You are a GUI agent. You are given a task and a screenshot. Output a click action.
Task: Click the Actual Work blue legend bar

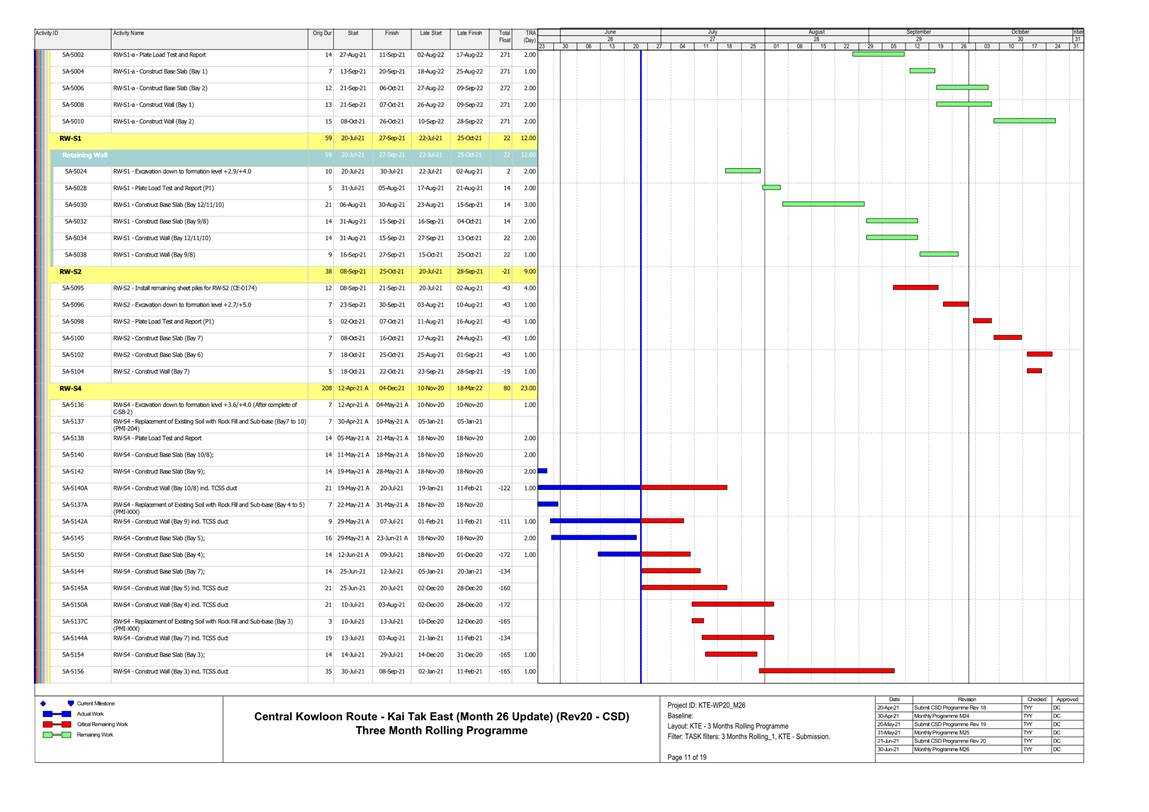click(x=54, y=713)
